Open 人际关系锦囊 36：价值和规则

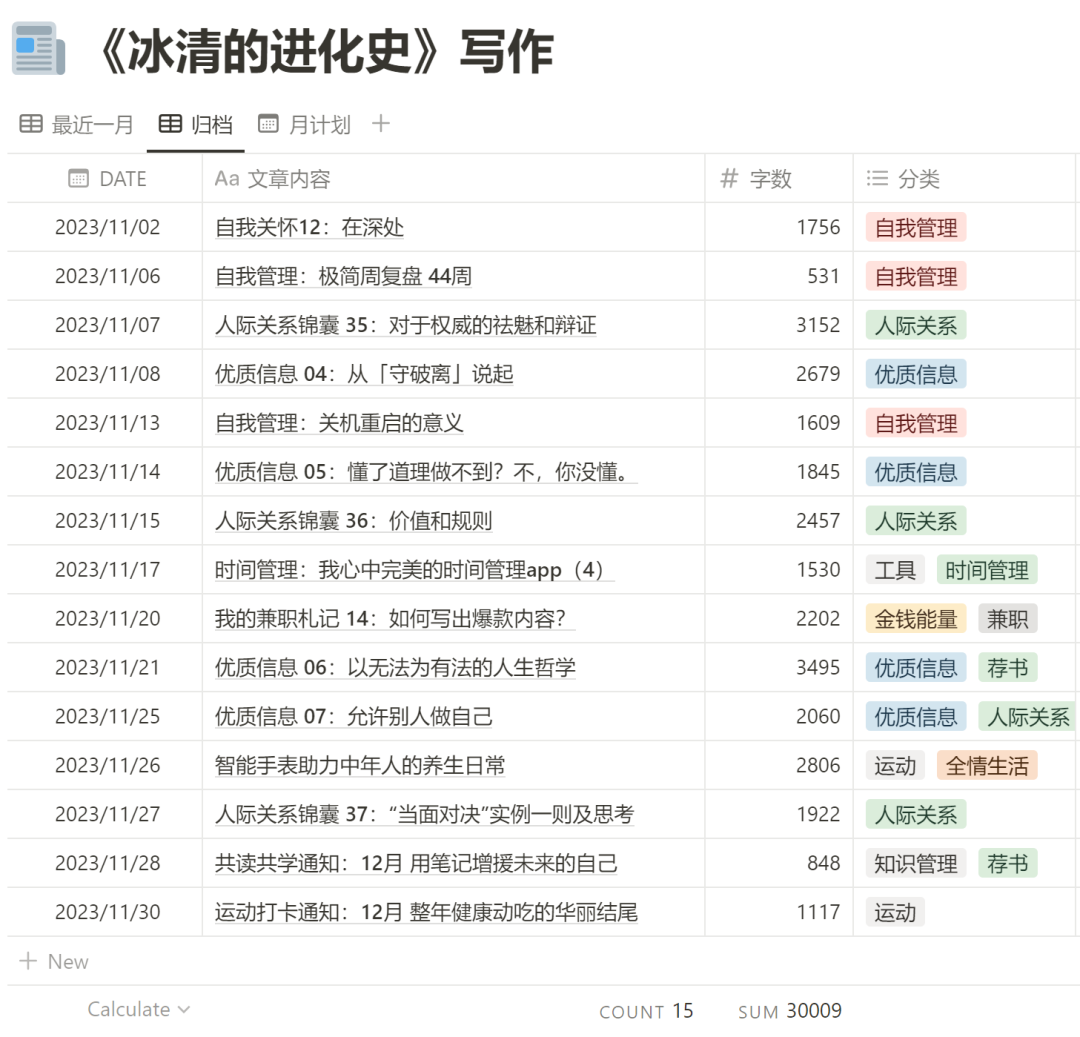click(x=353, y=521)
